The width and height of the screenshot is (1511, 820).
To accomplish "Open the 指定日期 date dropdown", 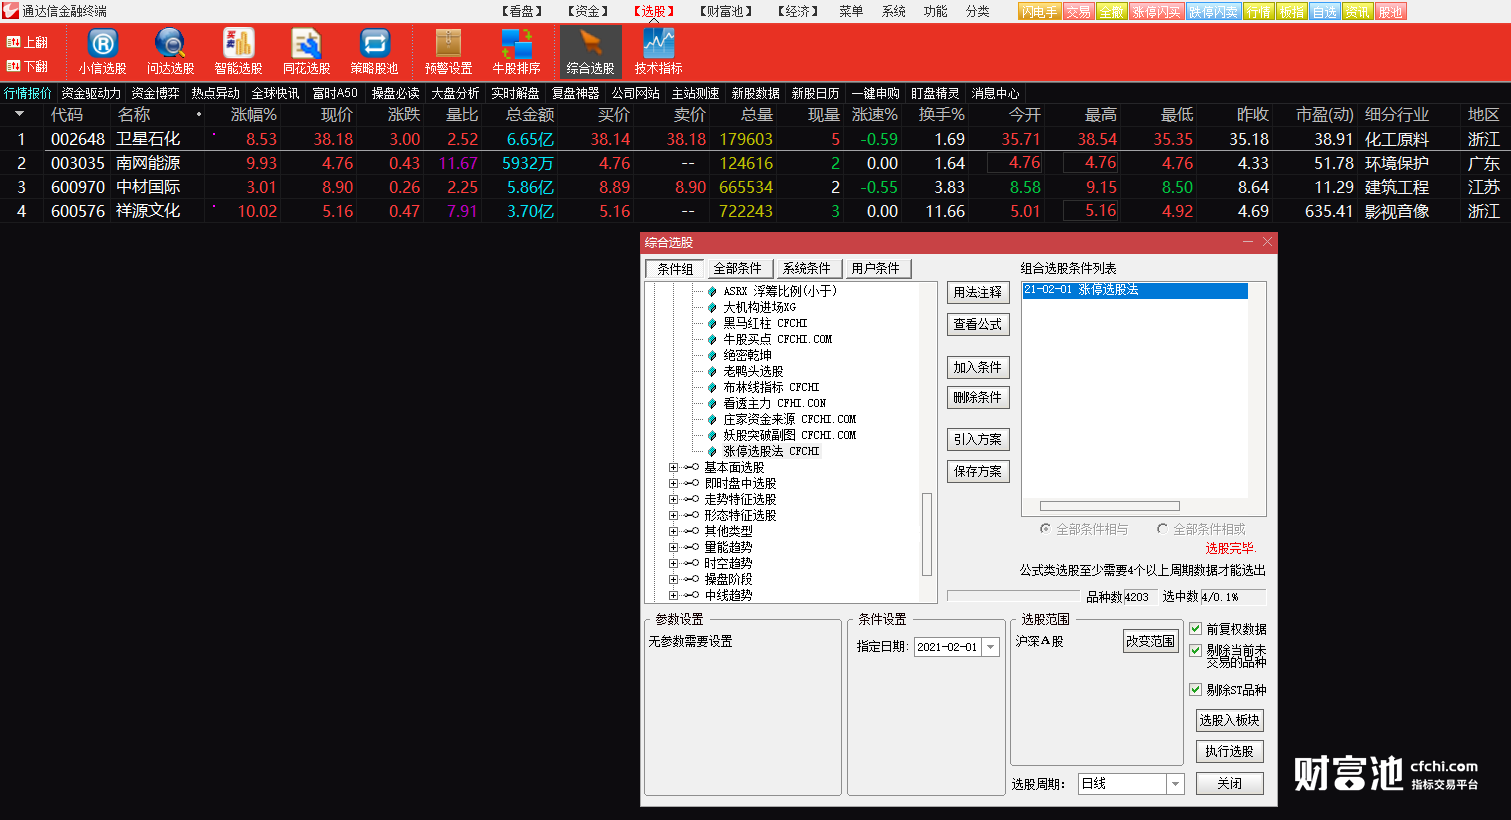I will tap(991, 647).
